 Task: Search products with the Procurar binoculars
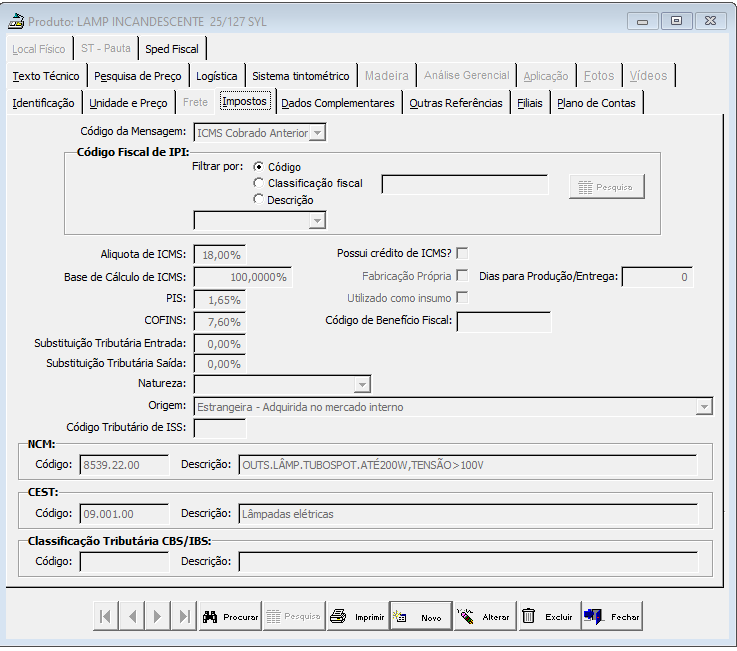click(230, 616)
